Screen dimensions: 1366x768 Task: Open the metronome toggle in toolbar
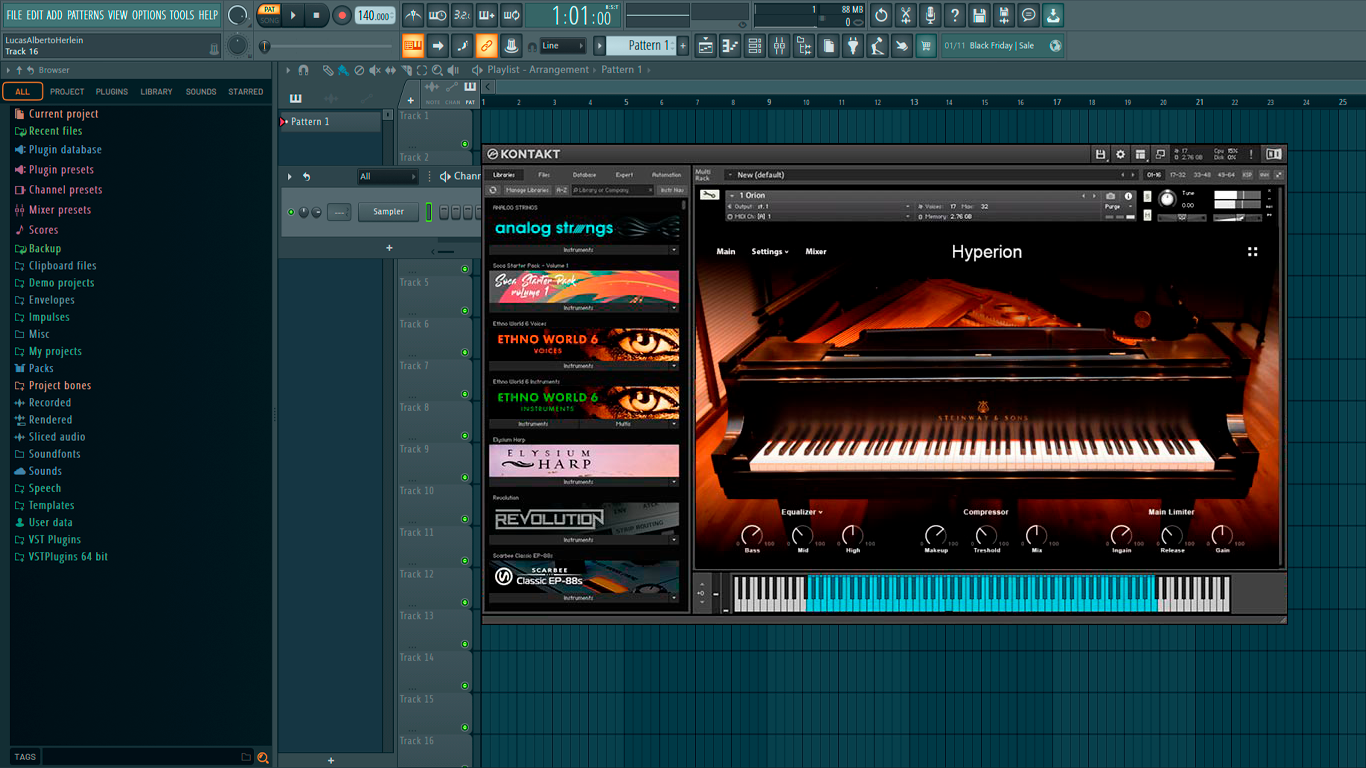pyautogui.click(x=413, y=15)
